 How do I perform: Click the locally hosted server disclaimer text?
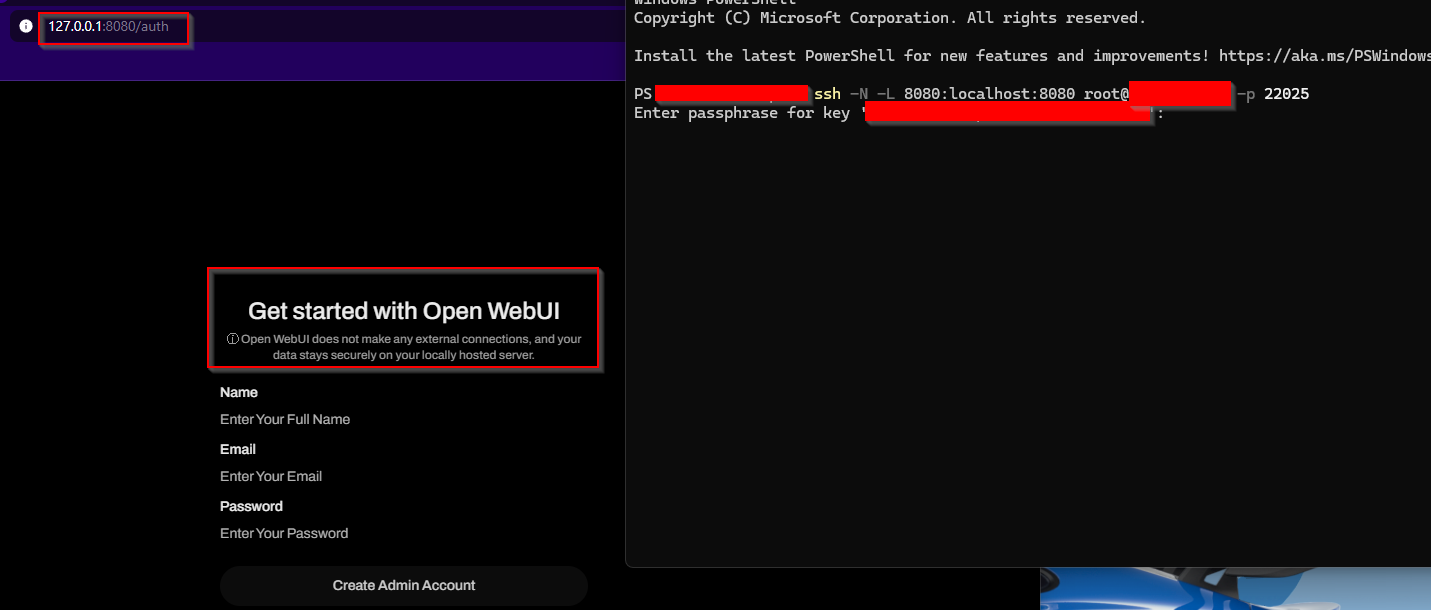tap(403, 355)
